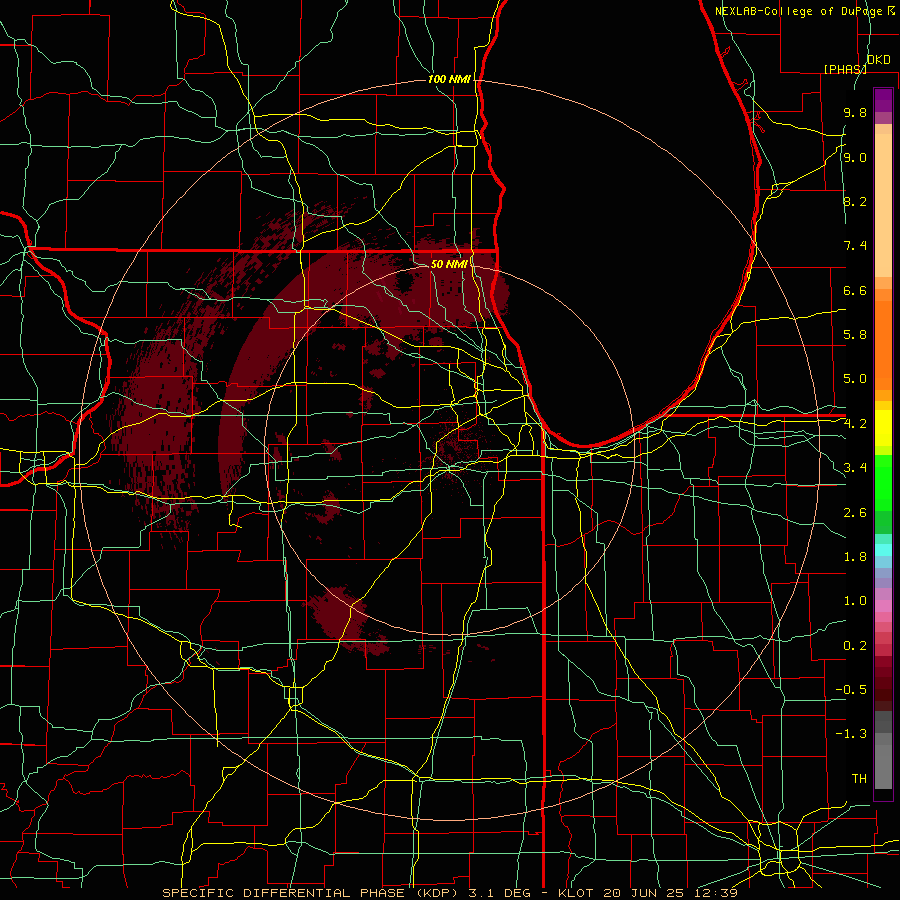This screenshot has height=900, width=900.
Task: Select the -1.3 legend value
Action: tap(851, 734)
